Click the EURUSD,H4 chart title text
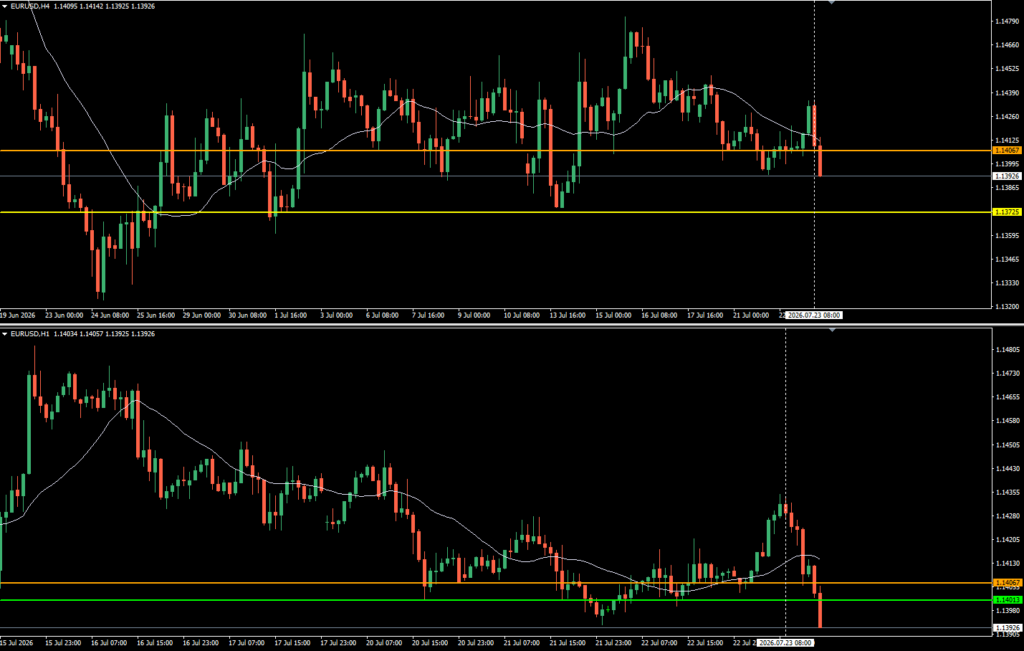This screenshot has width=1024, height=651. [31, 6]
